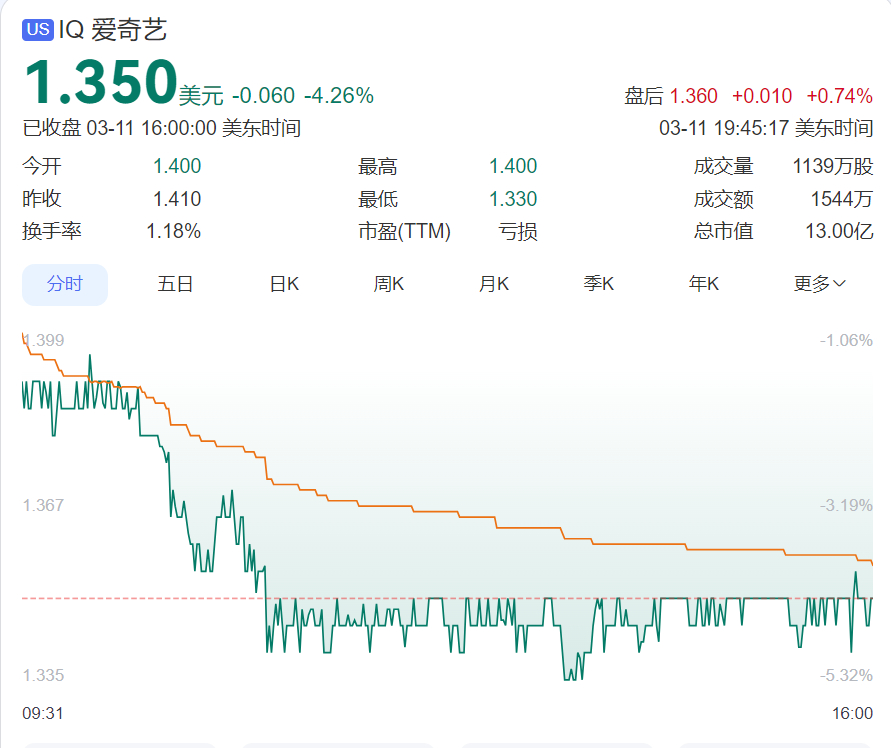Click the -1.06% right axis label

coord(846,340)
